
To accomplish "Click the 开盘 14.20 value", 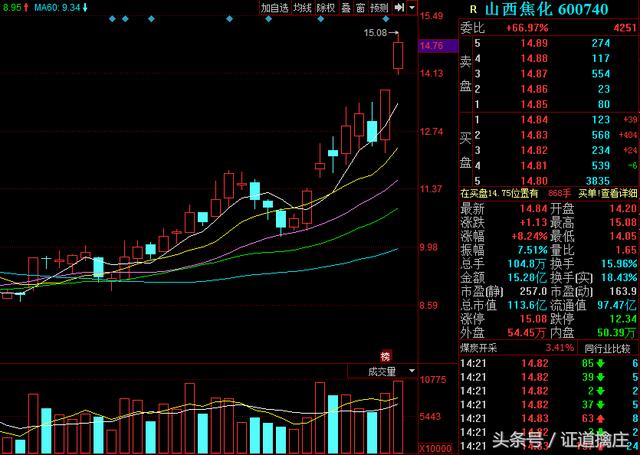I will point(623,209).
